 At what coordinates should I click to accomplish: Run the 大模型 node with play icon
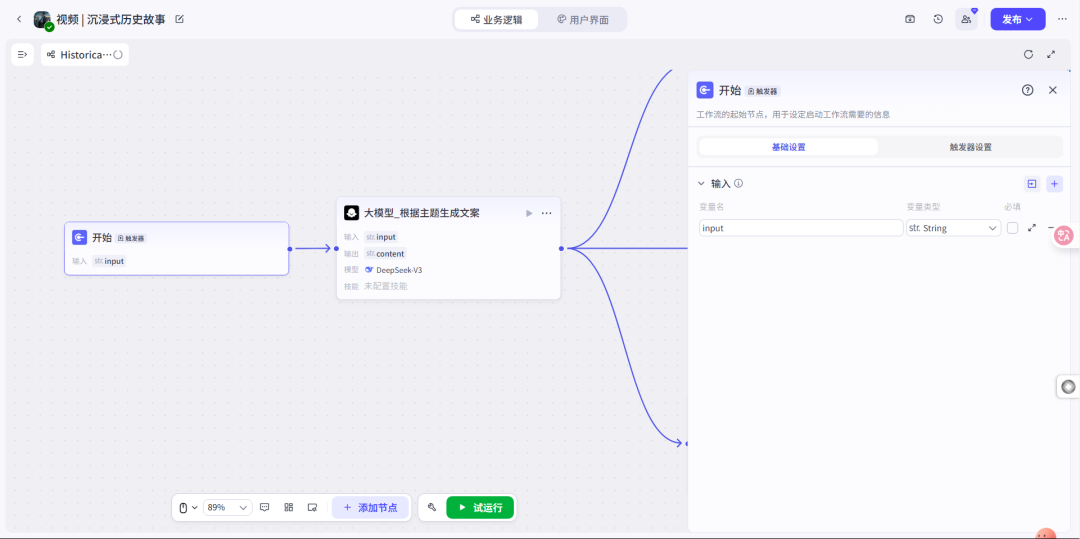click(529, 213)
